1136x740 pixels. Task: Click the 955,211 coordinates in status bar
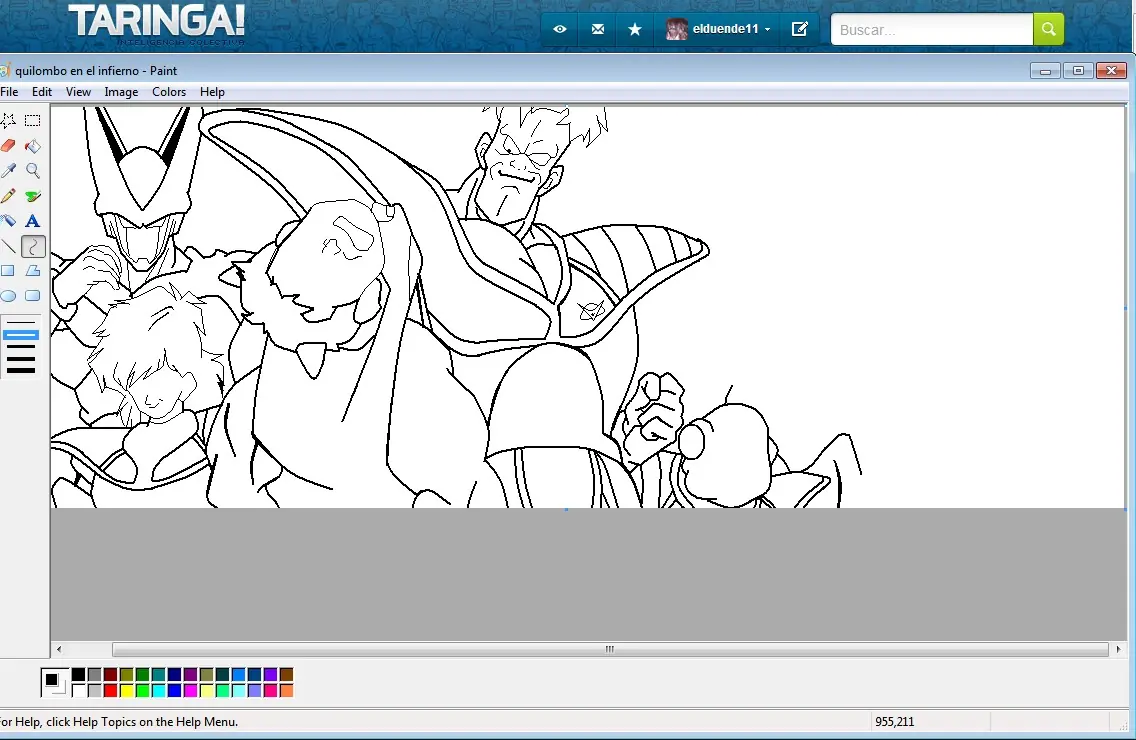[894, 722]
